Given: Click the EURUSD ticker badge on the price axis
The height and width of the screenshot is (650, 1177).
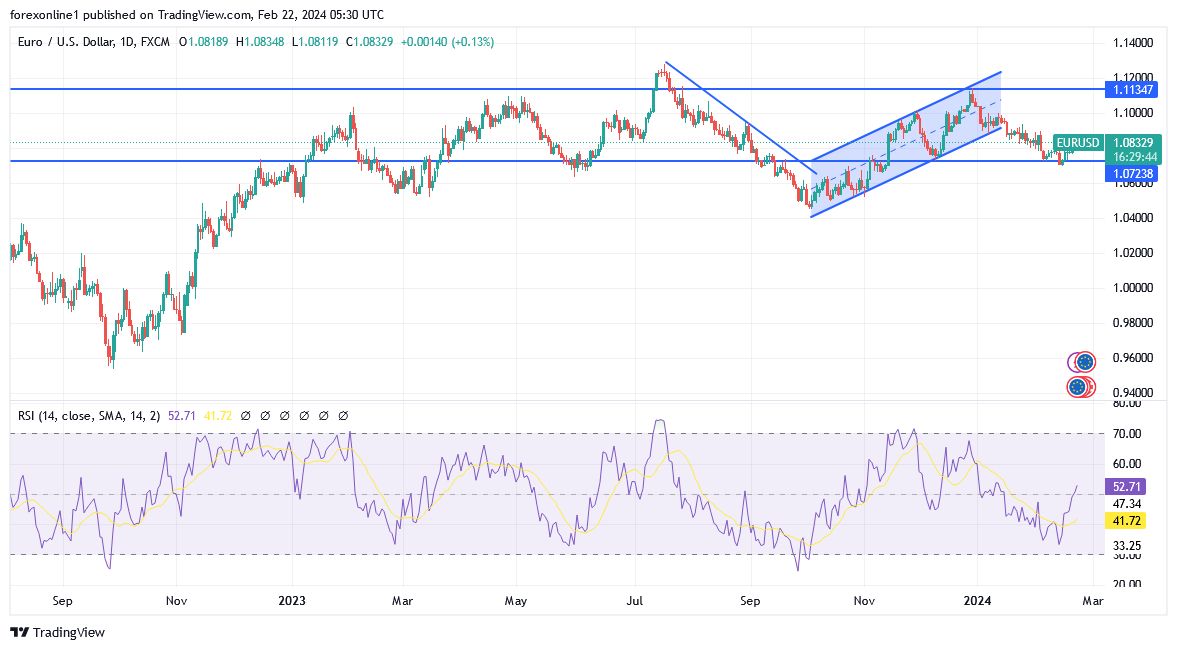Looking at the screenshot, I should [1080, 143].
